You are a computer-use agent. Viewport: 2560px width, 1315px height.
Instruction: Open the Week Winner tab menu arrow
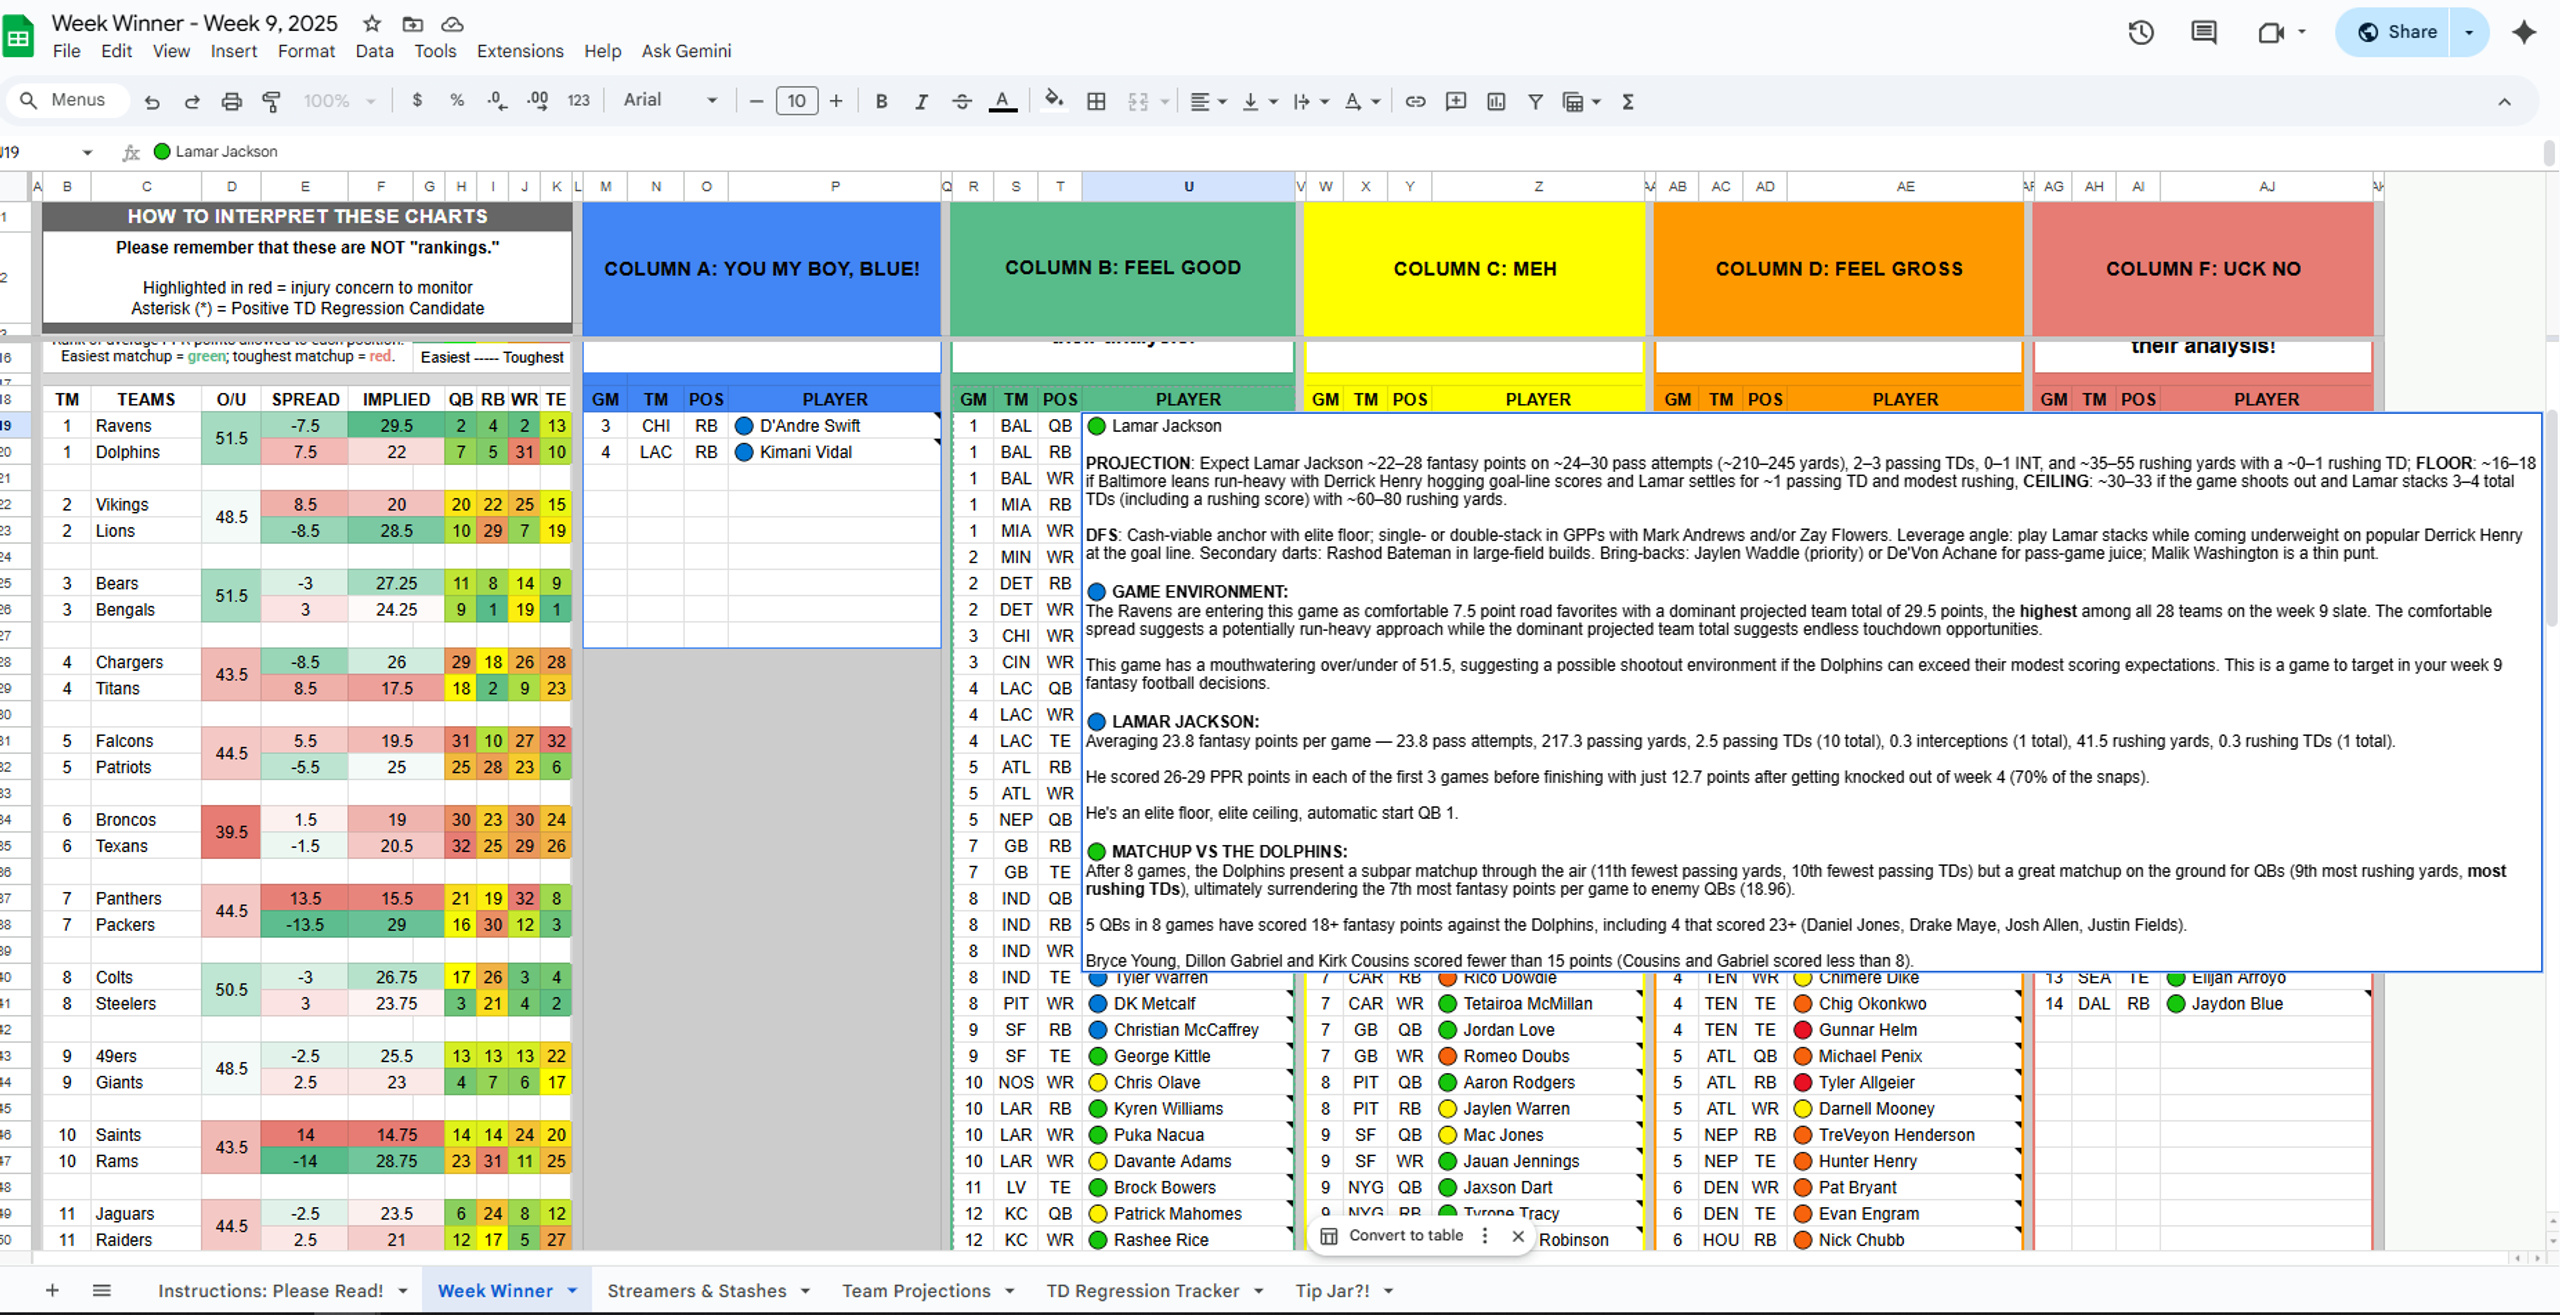coord(572,1290)
